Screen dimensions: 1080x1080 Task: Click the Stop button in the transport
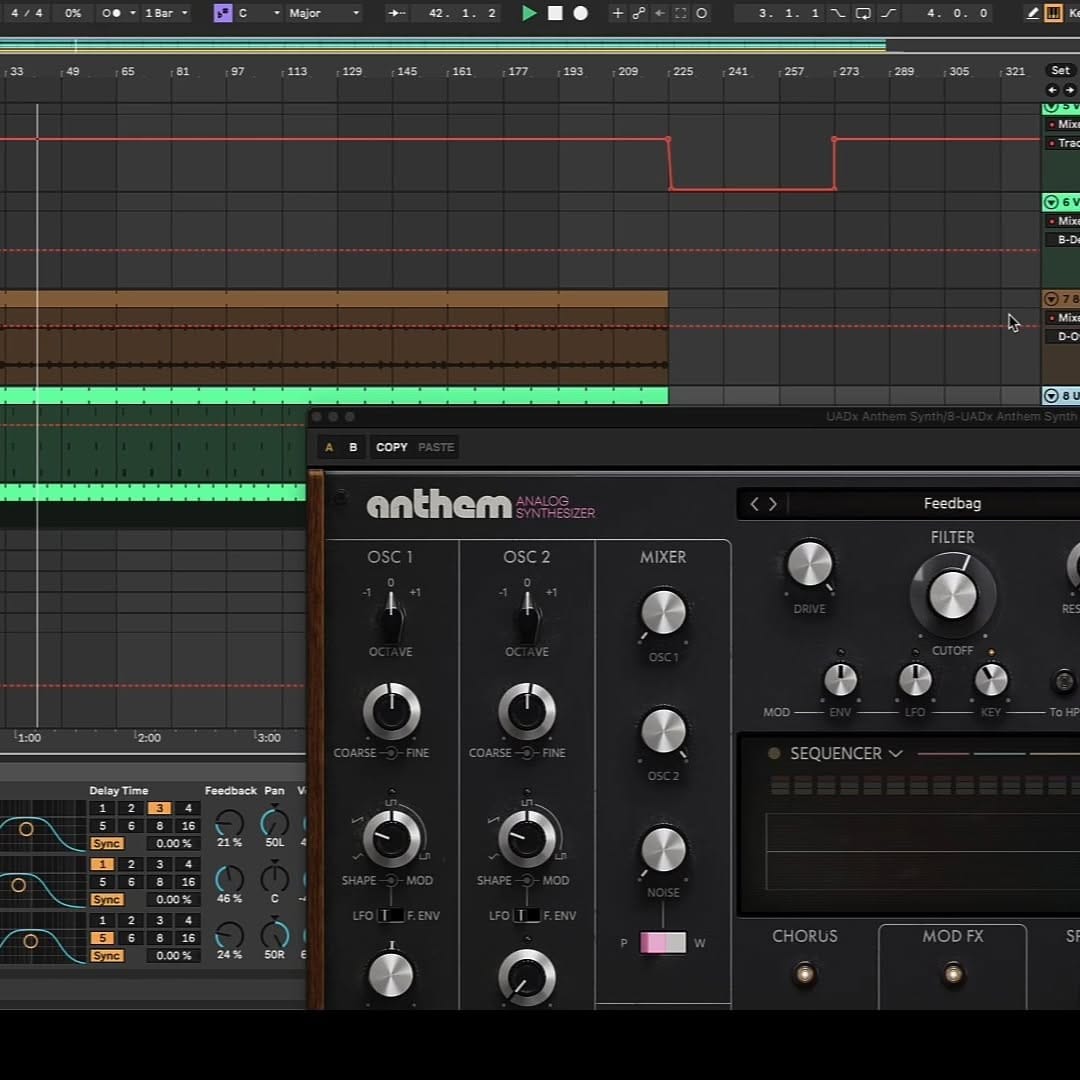click(555, 13)
